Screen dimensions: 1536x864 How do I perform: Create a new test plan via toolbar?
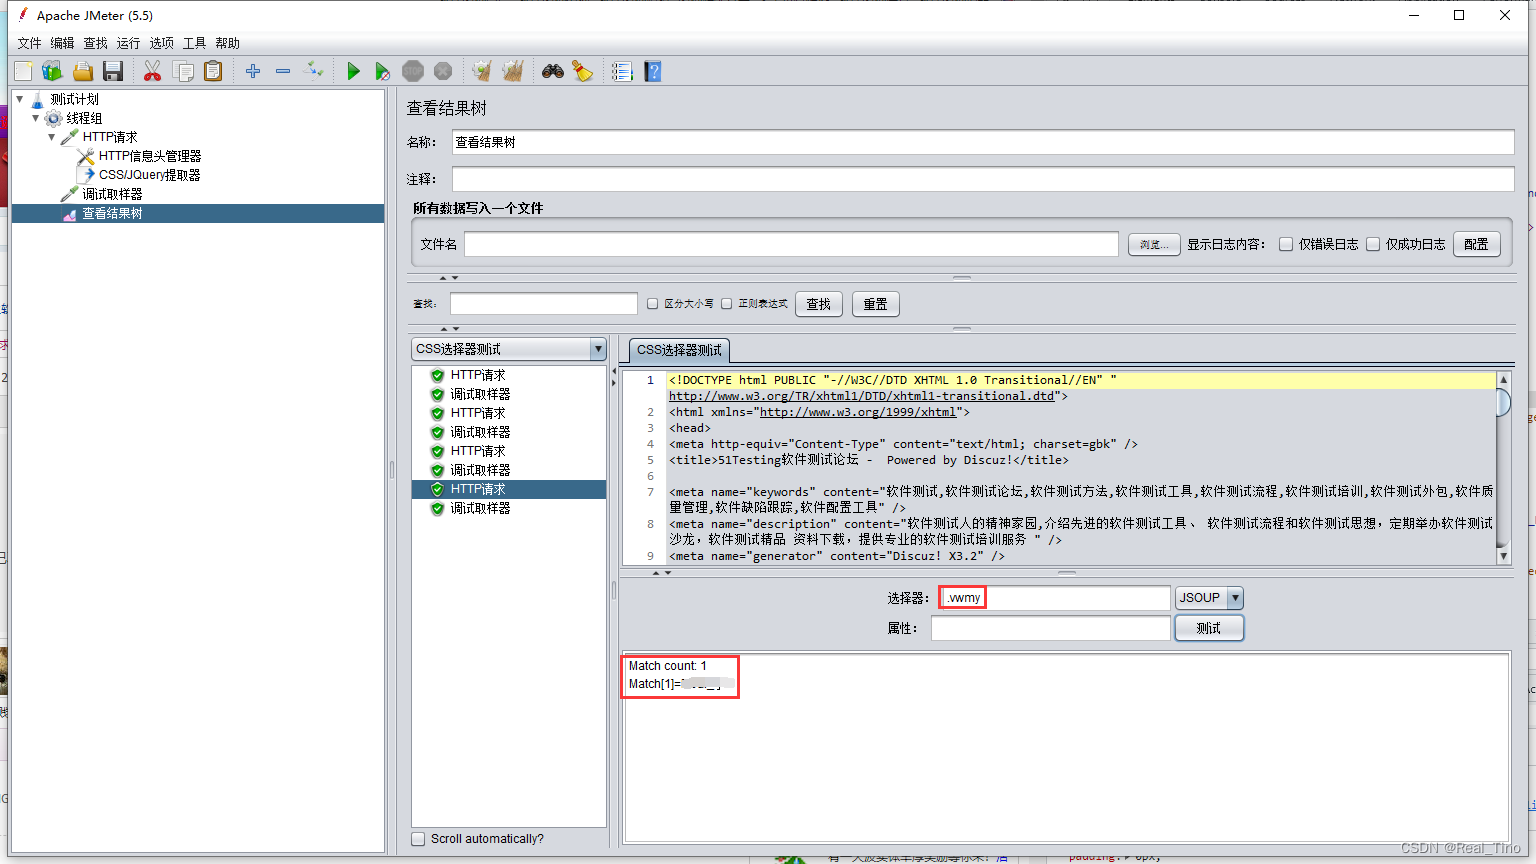coord(23,71)
